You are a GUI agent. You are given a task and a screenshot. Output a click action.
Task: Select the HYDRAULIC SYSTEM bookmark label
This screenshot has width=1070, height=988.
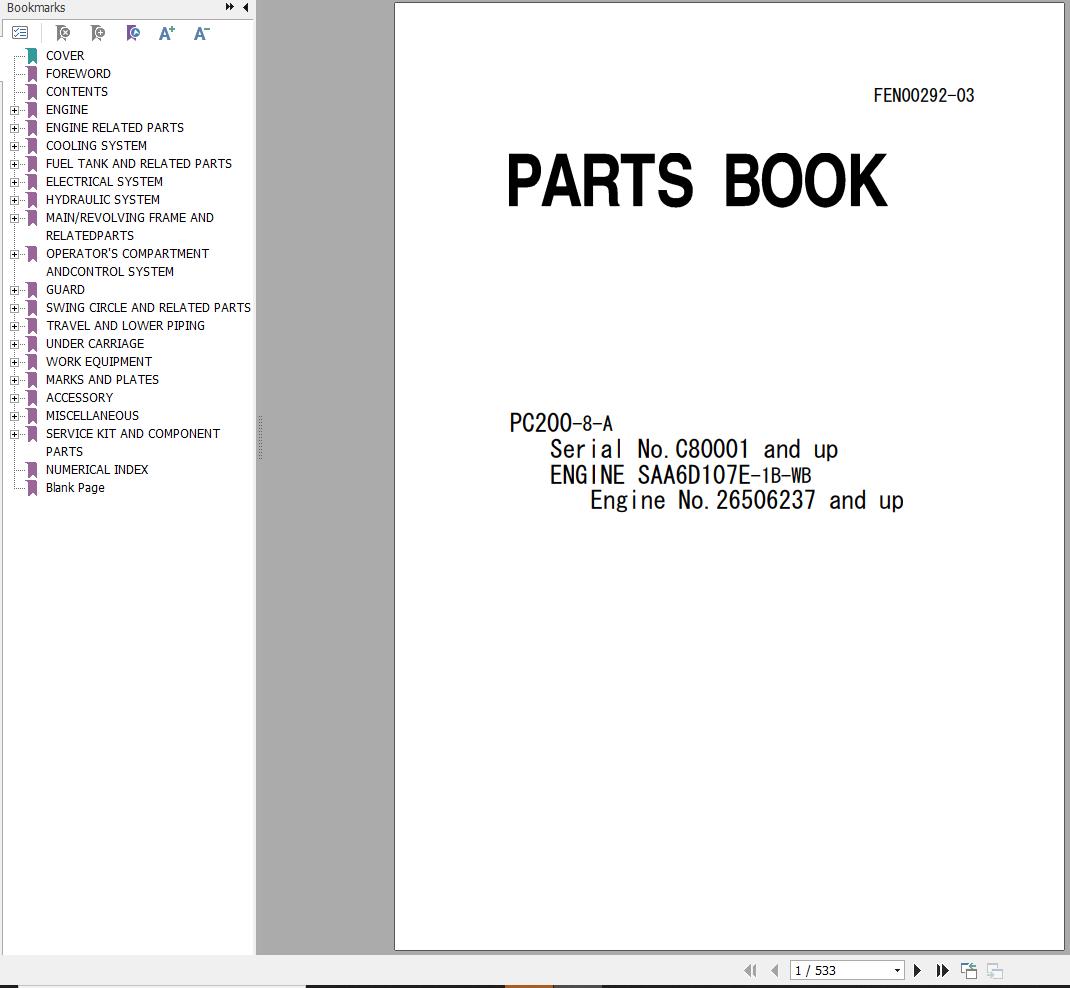point(103,200)
